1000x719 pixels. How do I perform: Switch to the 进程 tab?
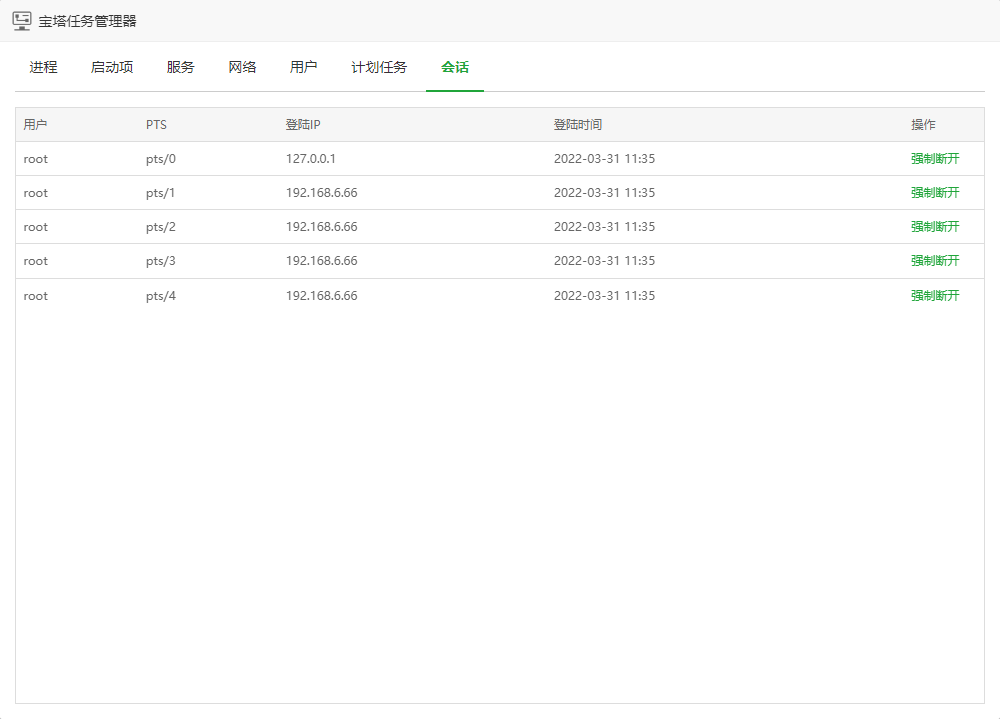(x=43, y=68)
